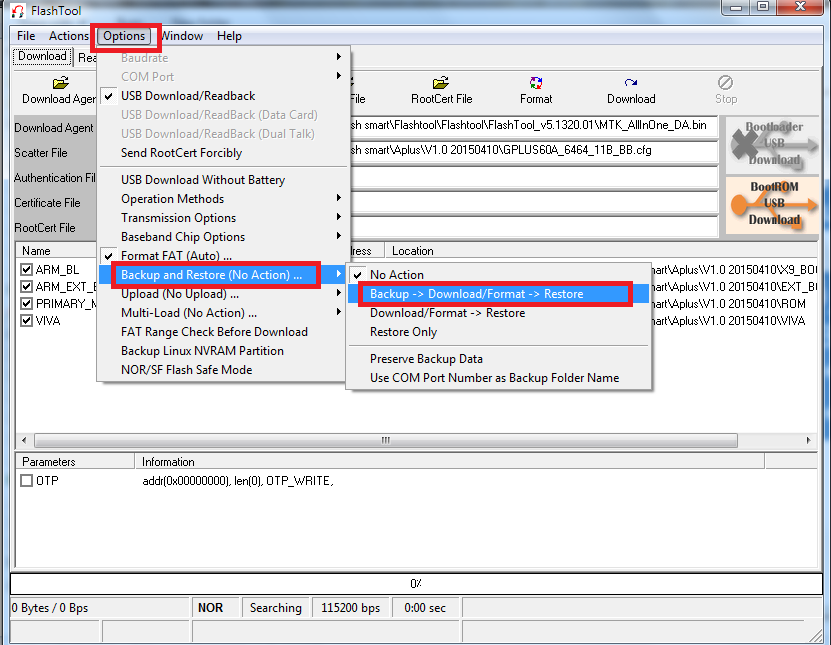Click the Format toolbar icon
Screen dimensions: 831x645
536,83
